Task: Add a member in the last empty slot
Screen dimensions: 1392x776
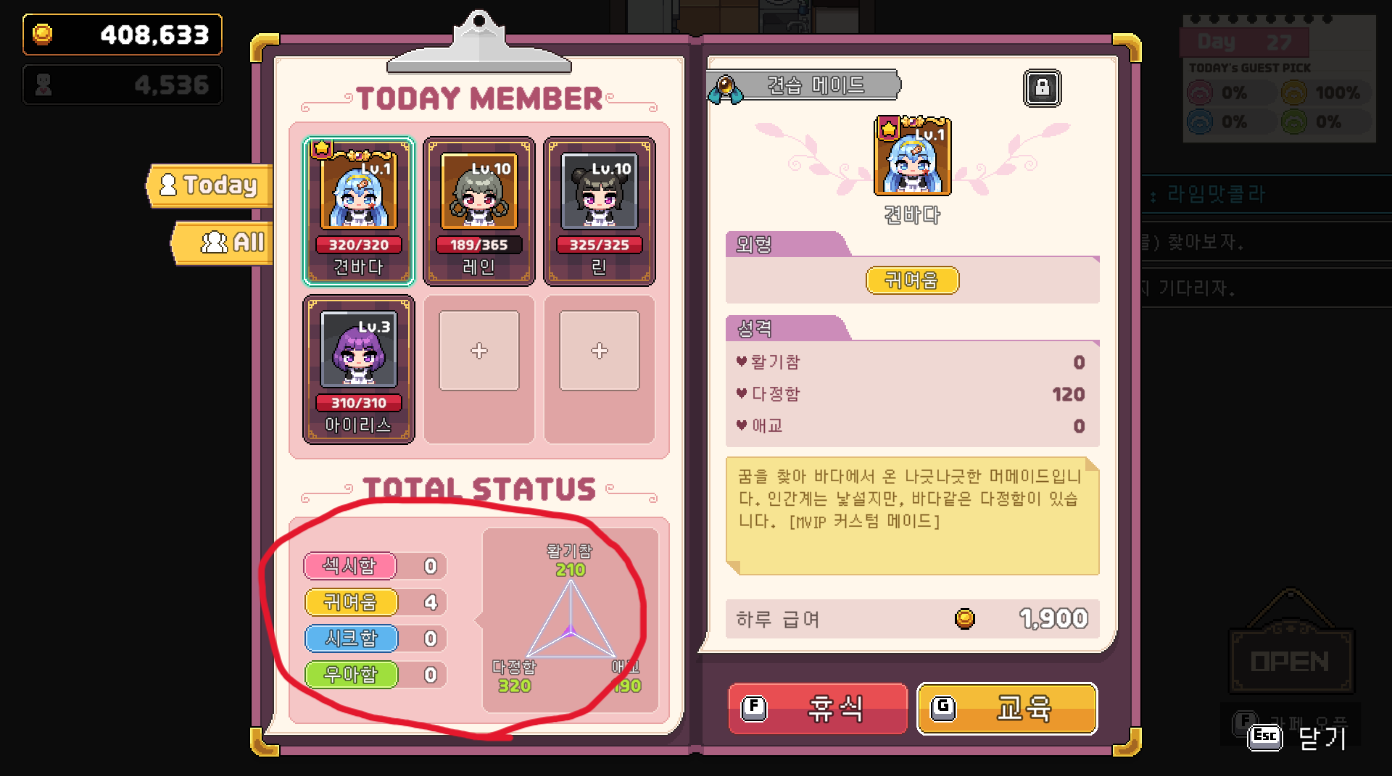Action: click(599, 351)
